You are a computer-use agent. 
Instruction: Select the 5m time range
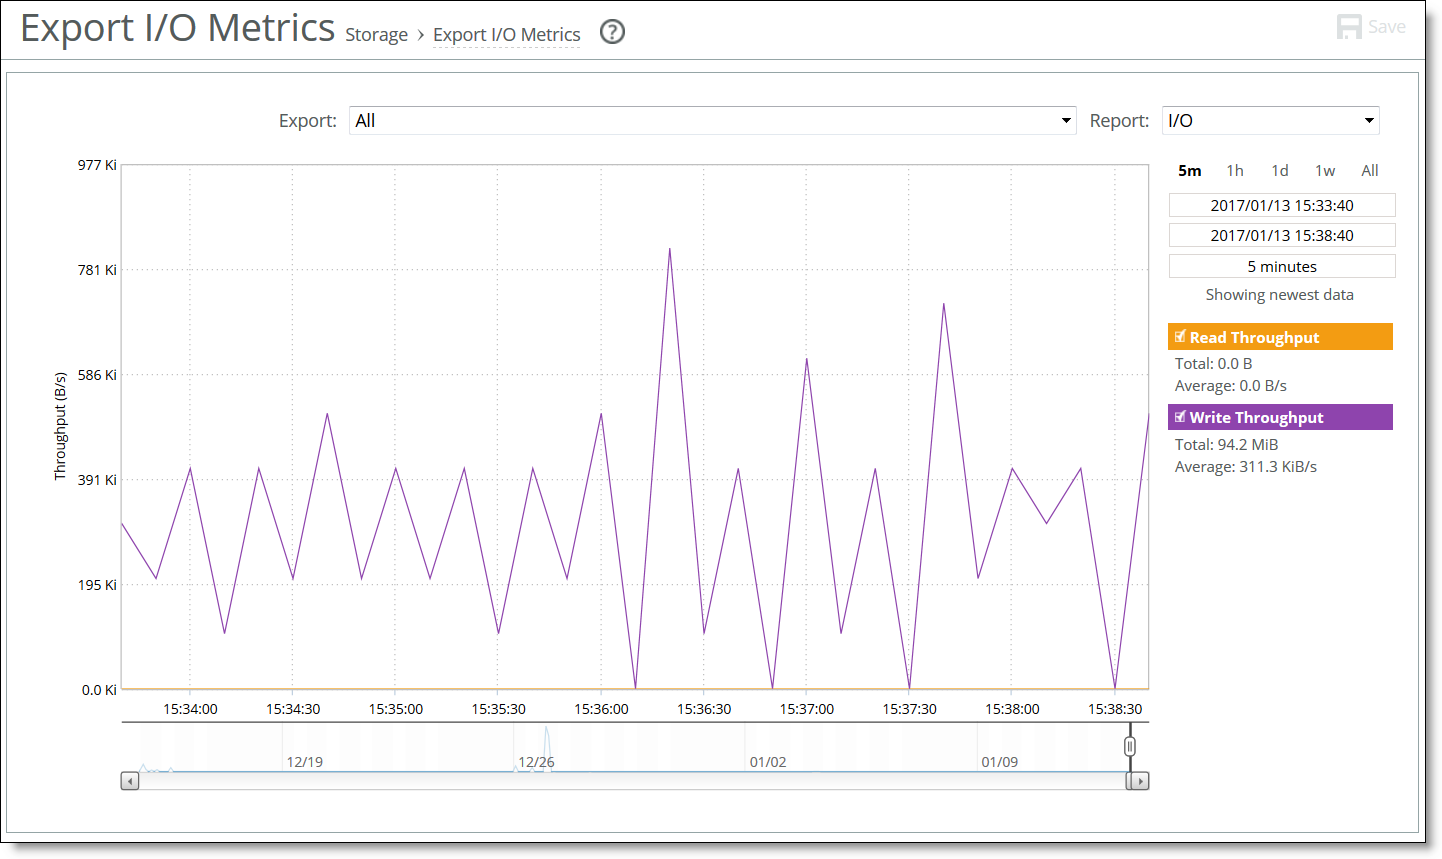coord(1190,170)
